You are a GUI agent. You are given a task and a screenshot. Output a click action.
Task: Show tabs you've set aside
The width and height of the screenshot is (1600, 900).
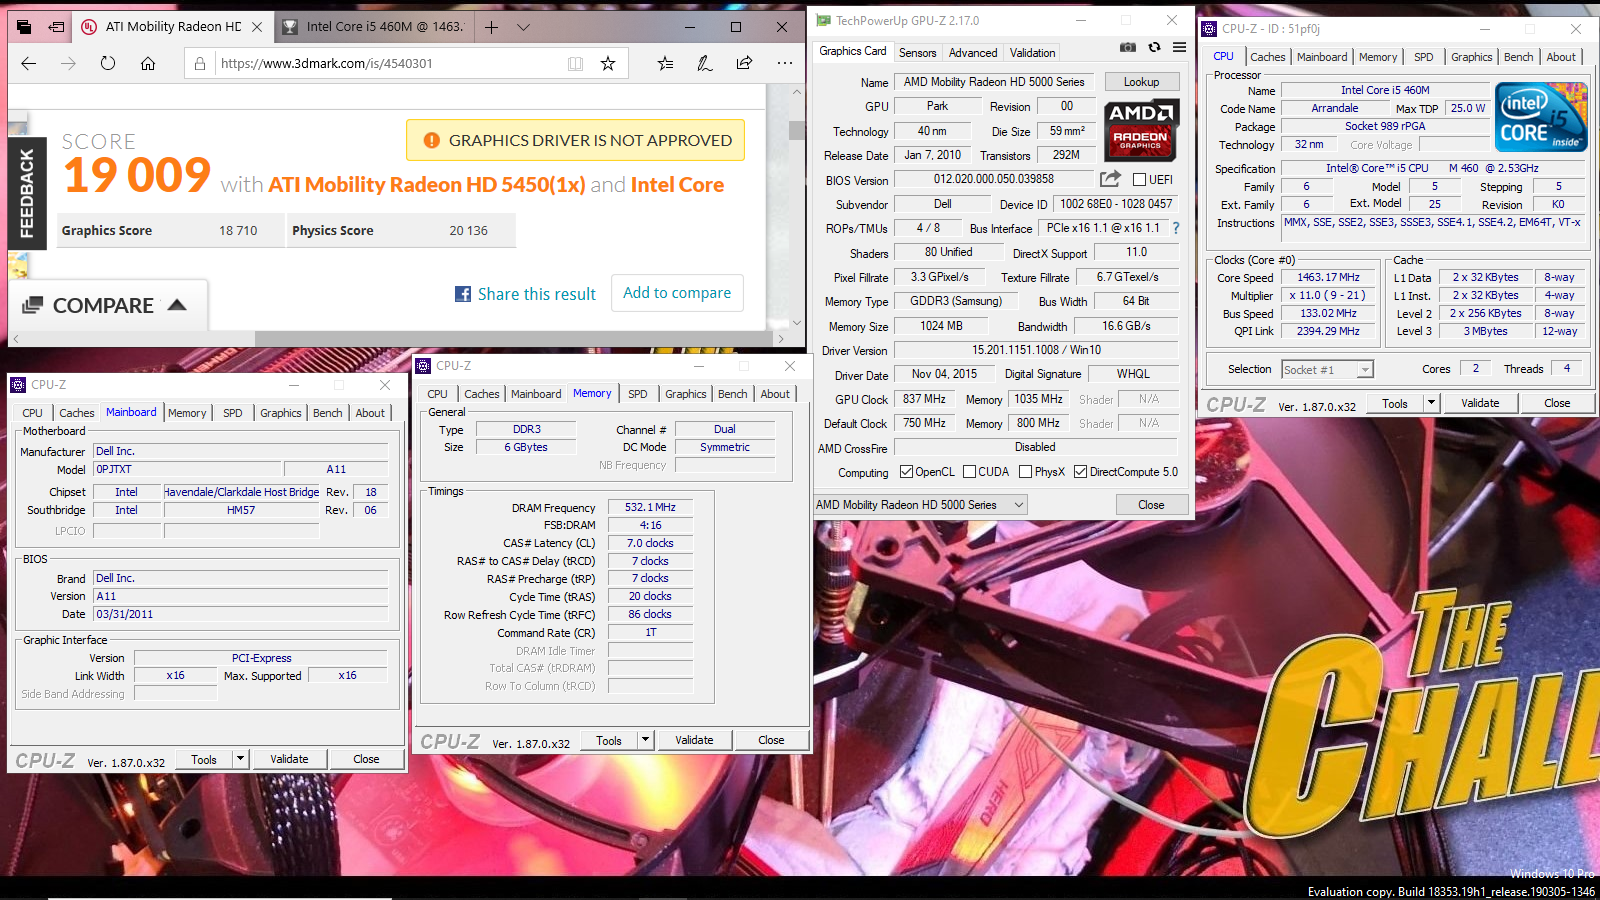24,27
